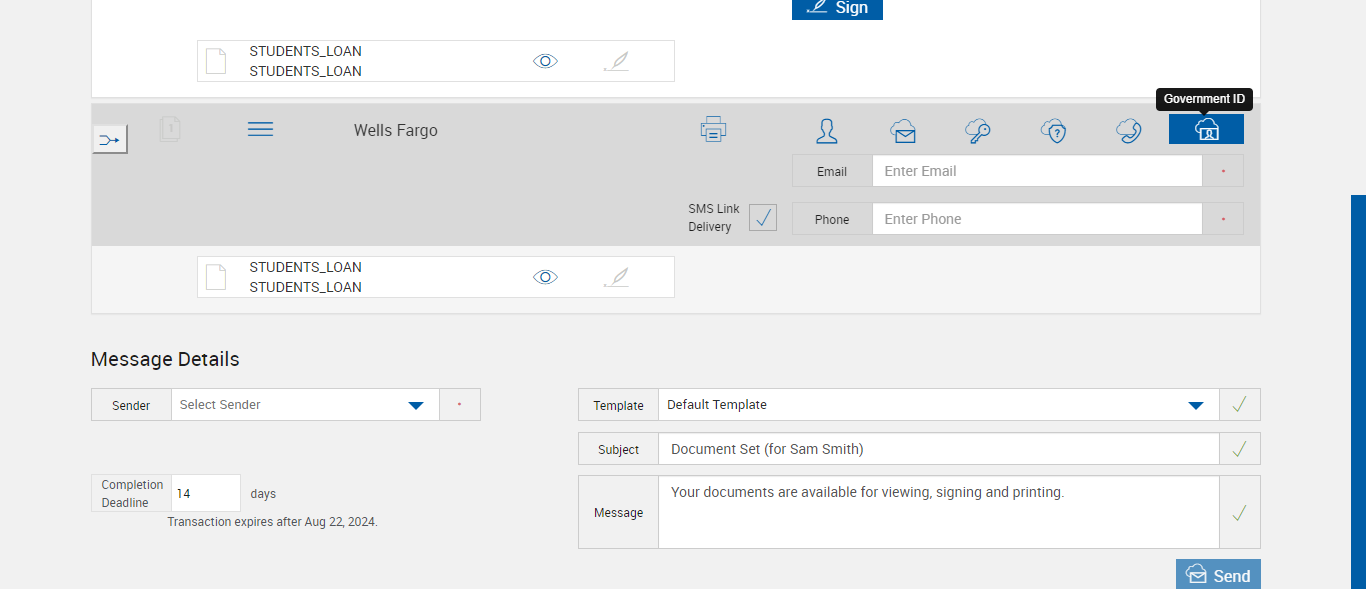Click the merge arrow button on left
The width and height of the screenshot is (1366, 589).
click(x=110, y=139)
